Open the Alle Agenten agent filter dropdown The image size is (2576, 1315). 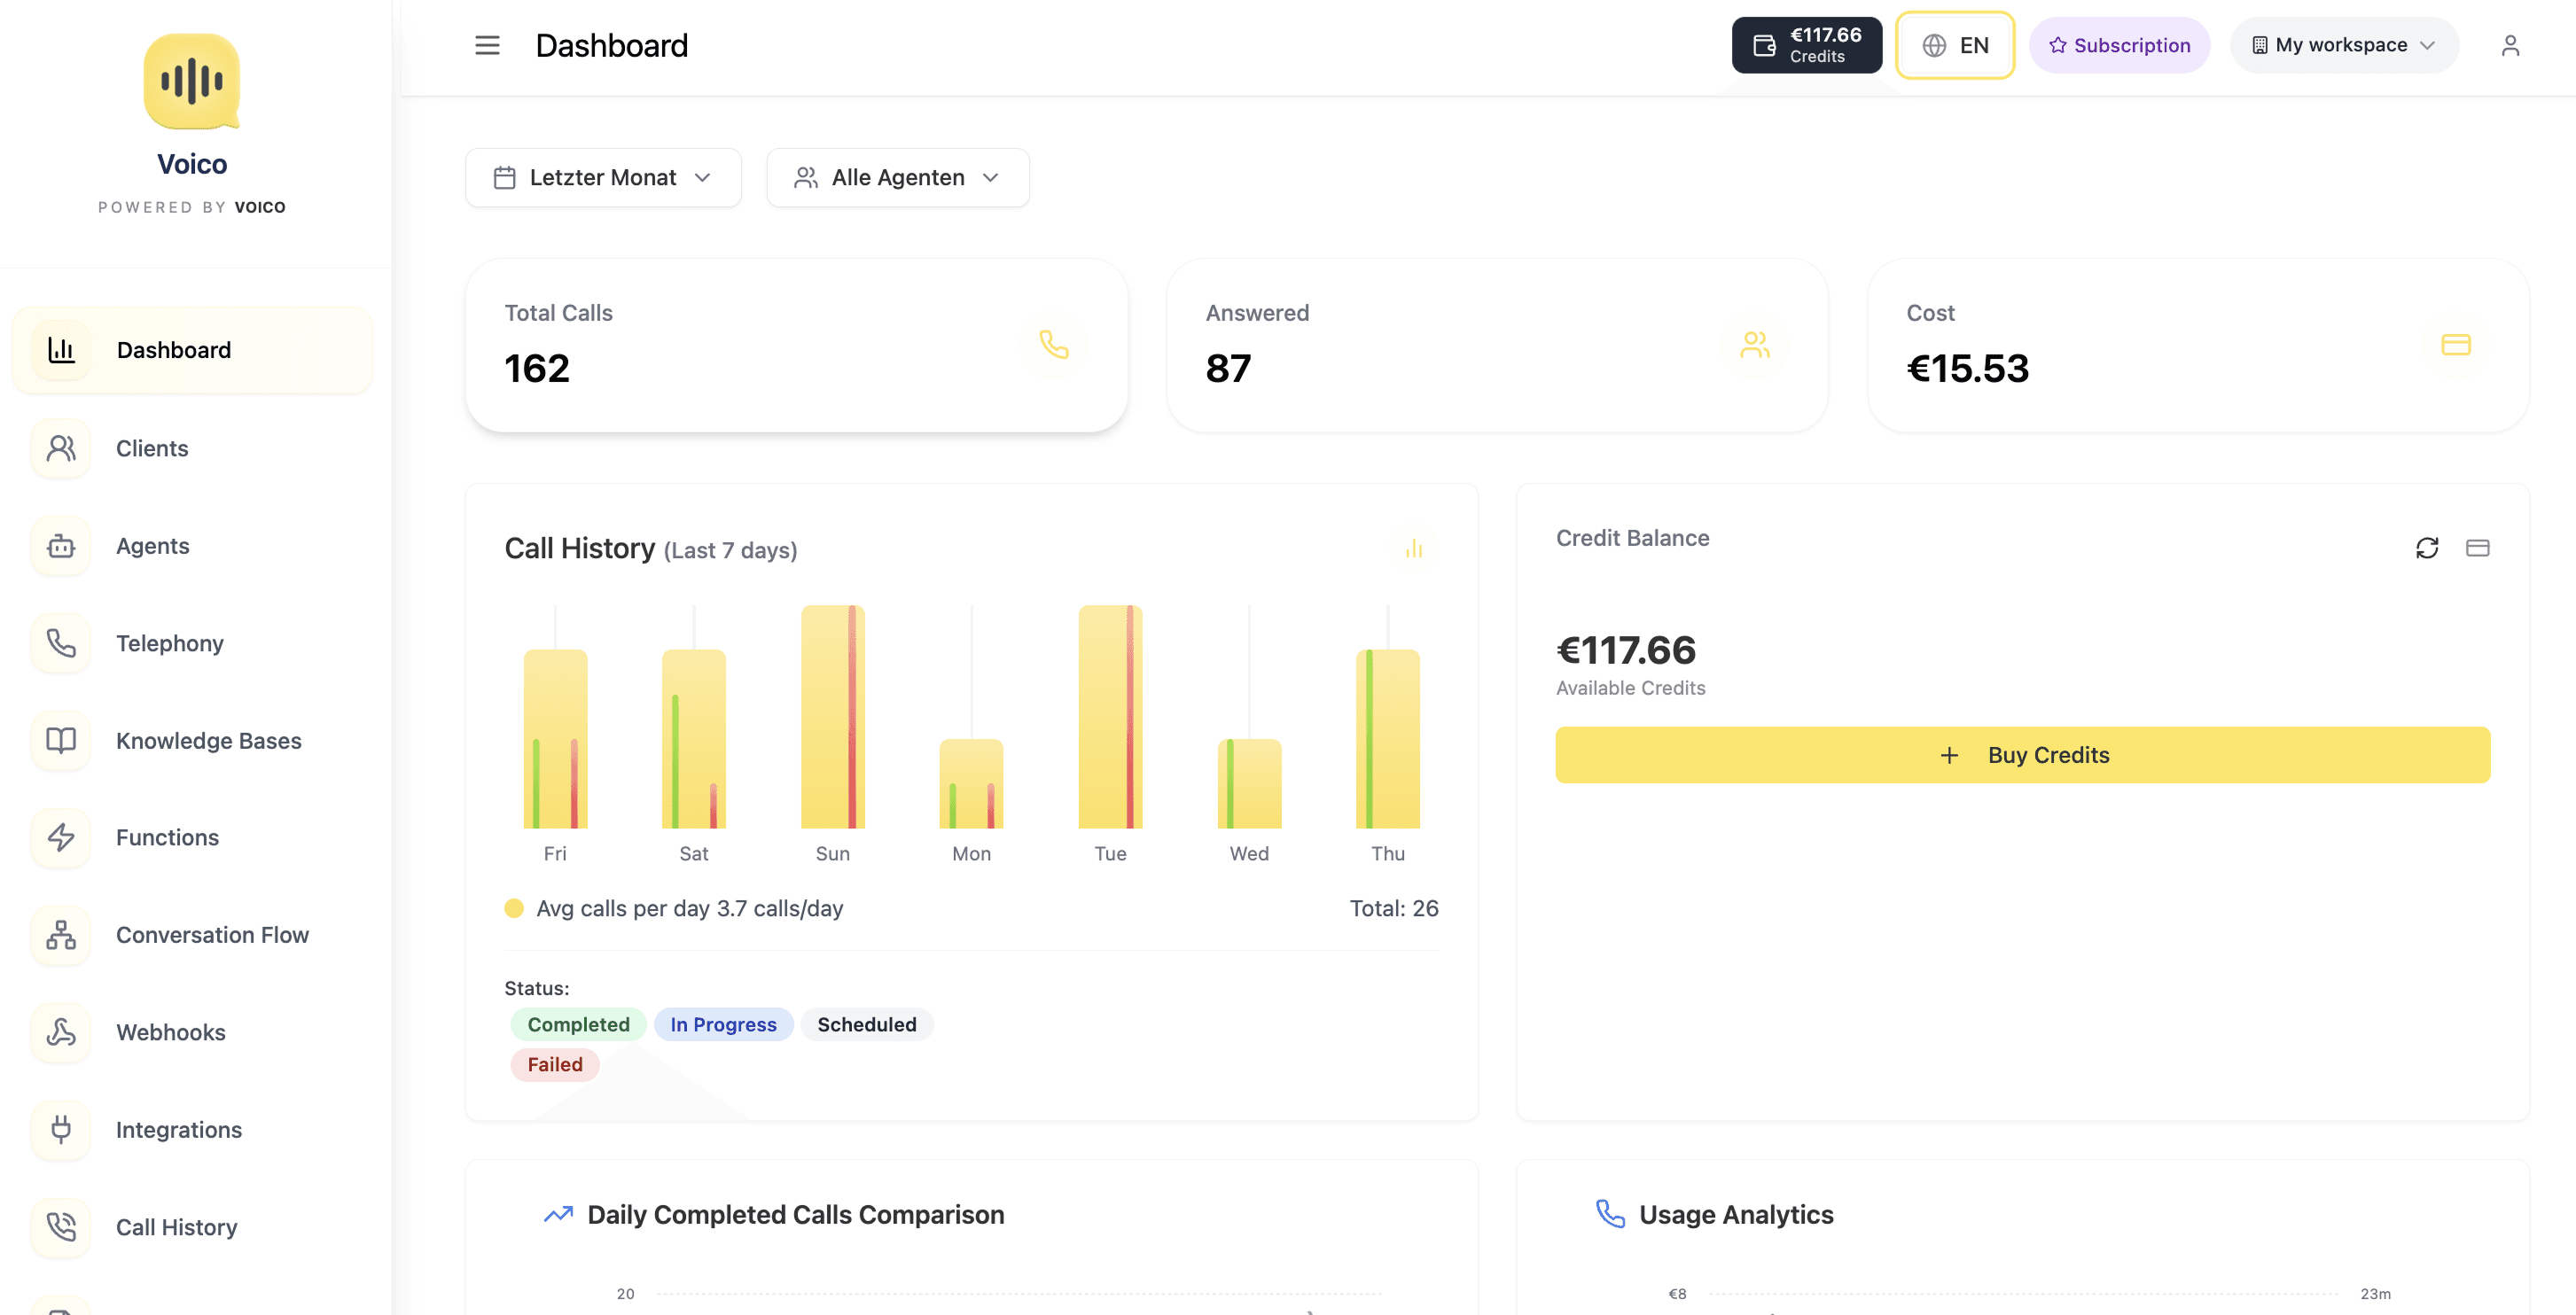point(898,178)
